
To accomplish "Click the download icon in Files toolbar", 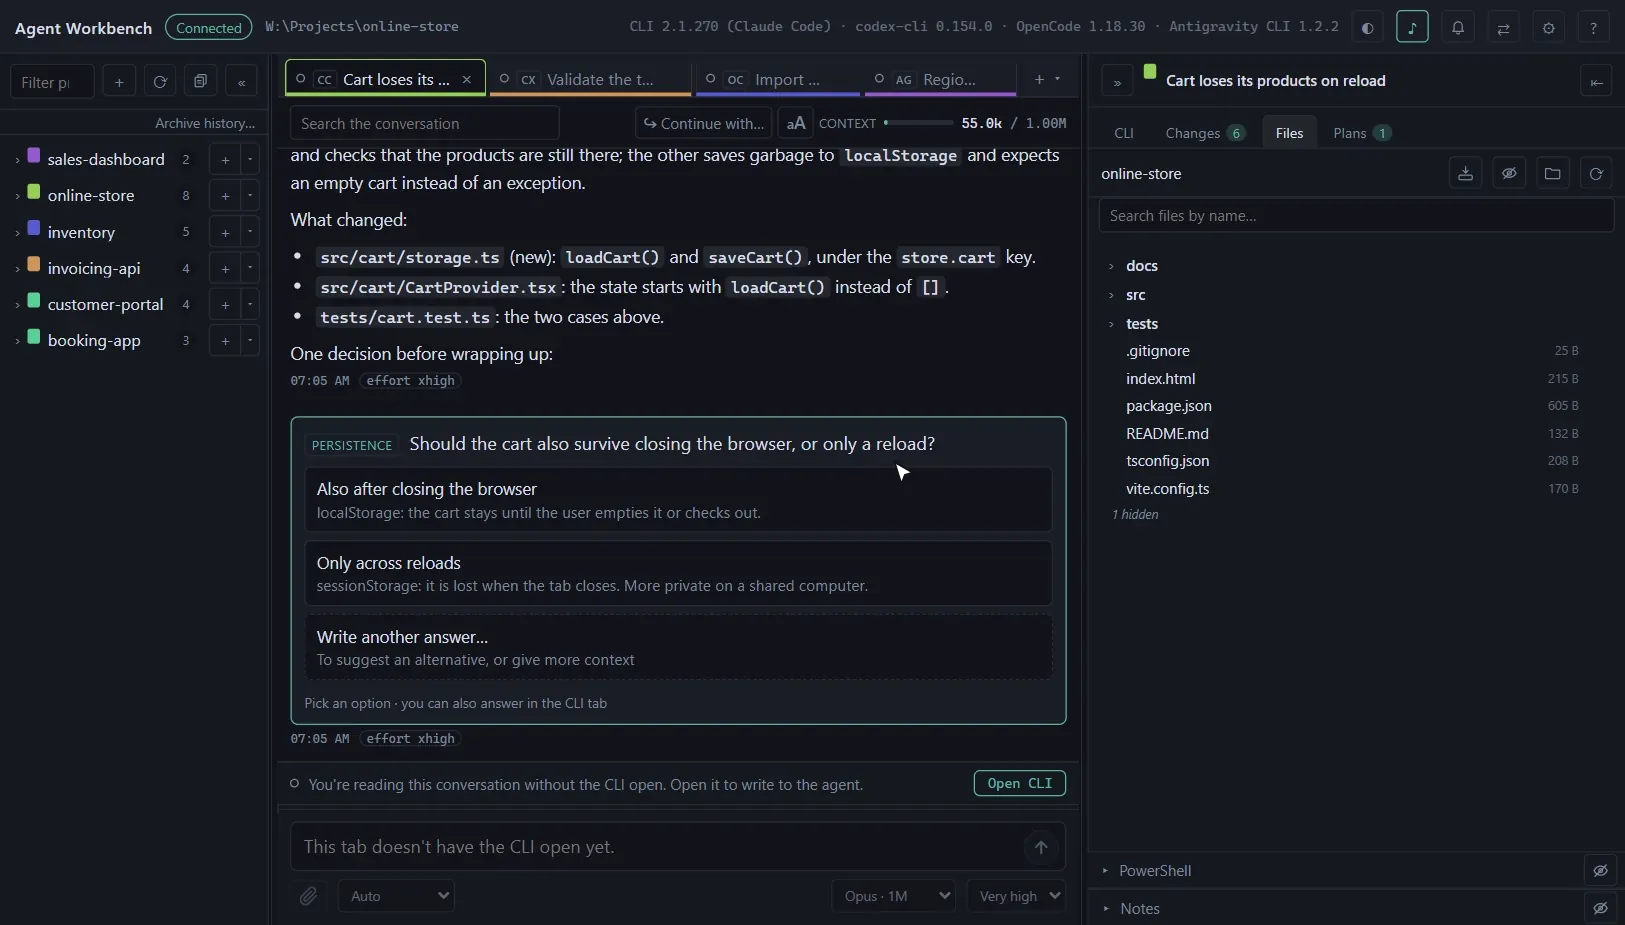I will 1465,173.
